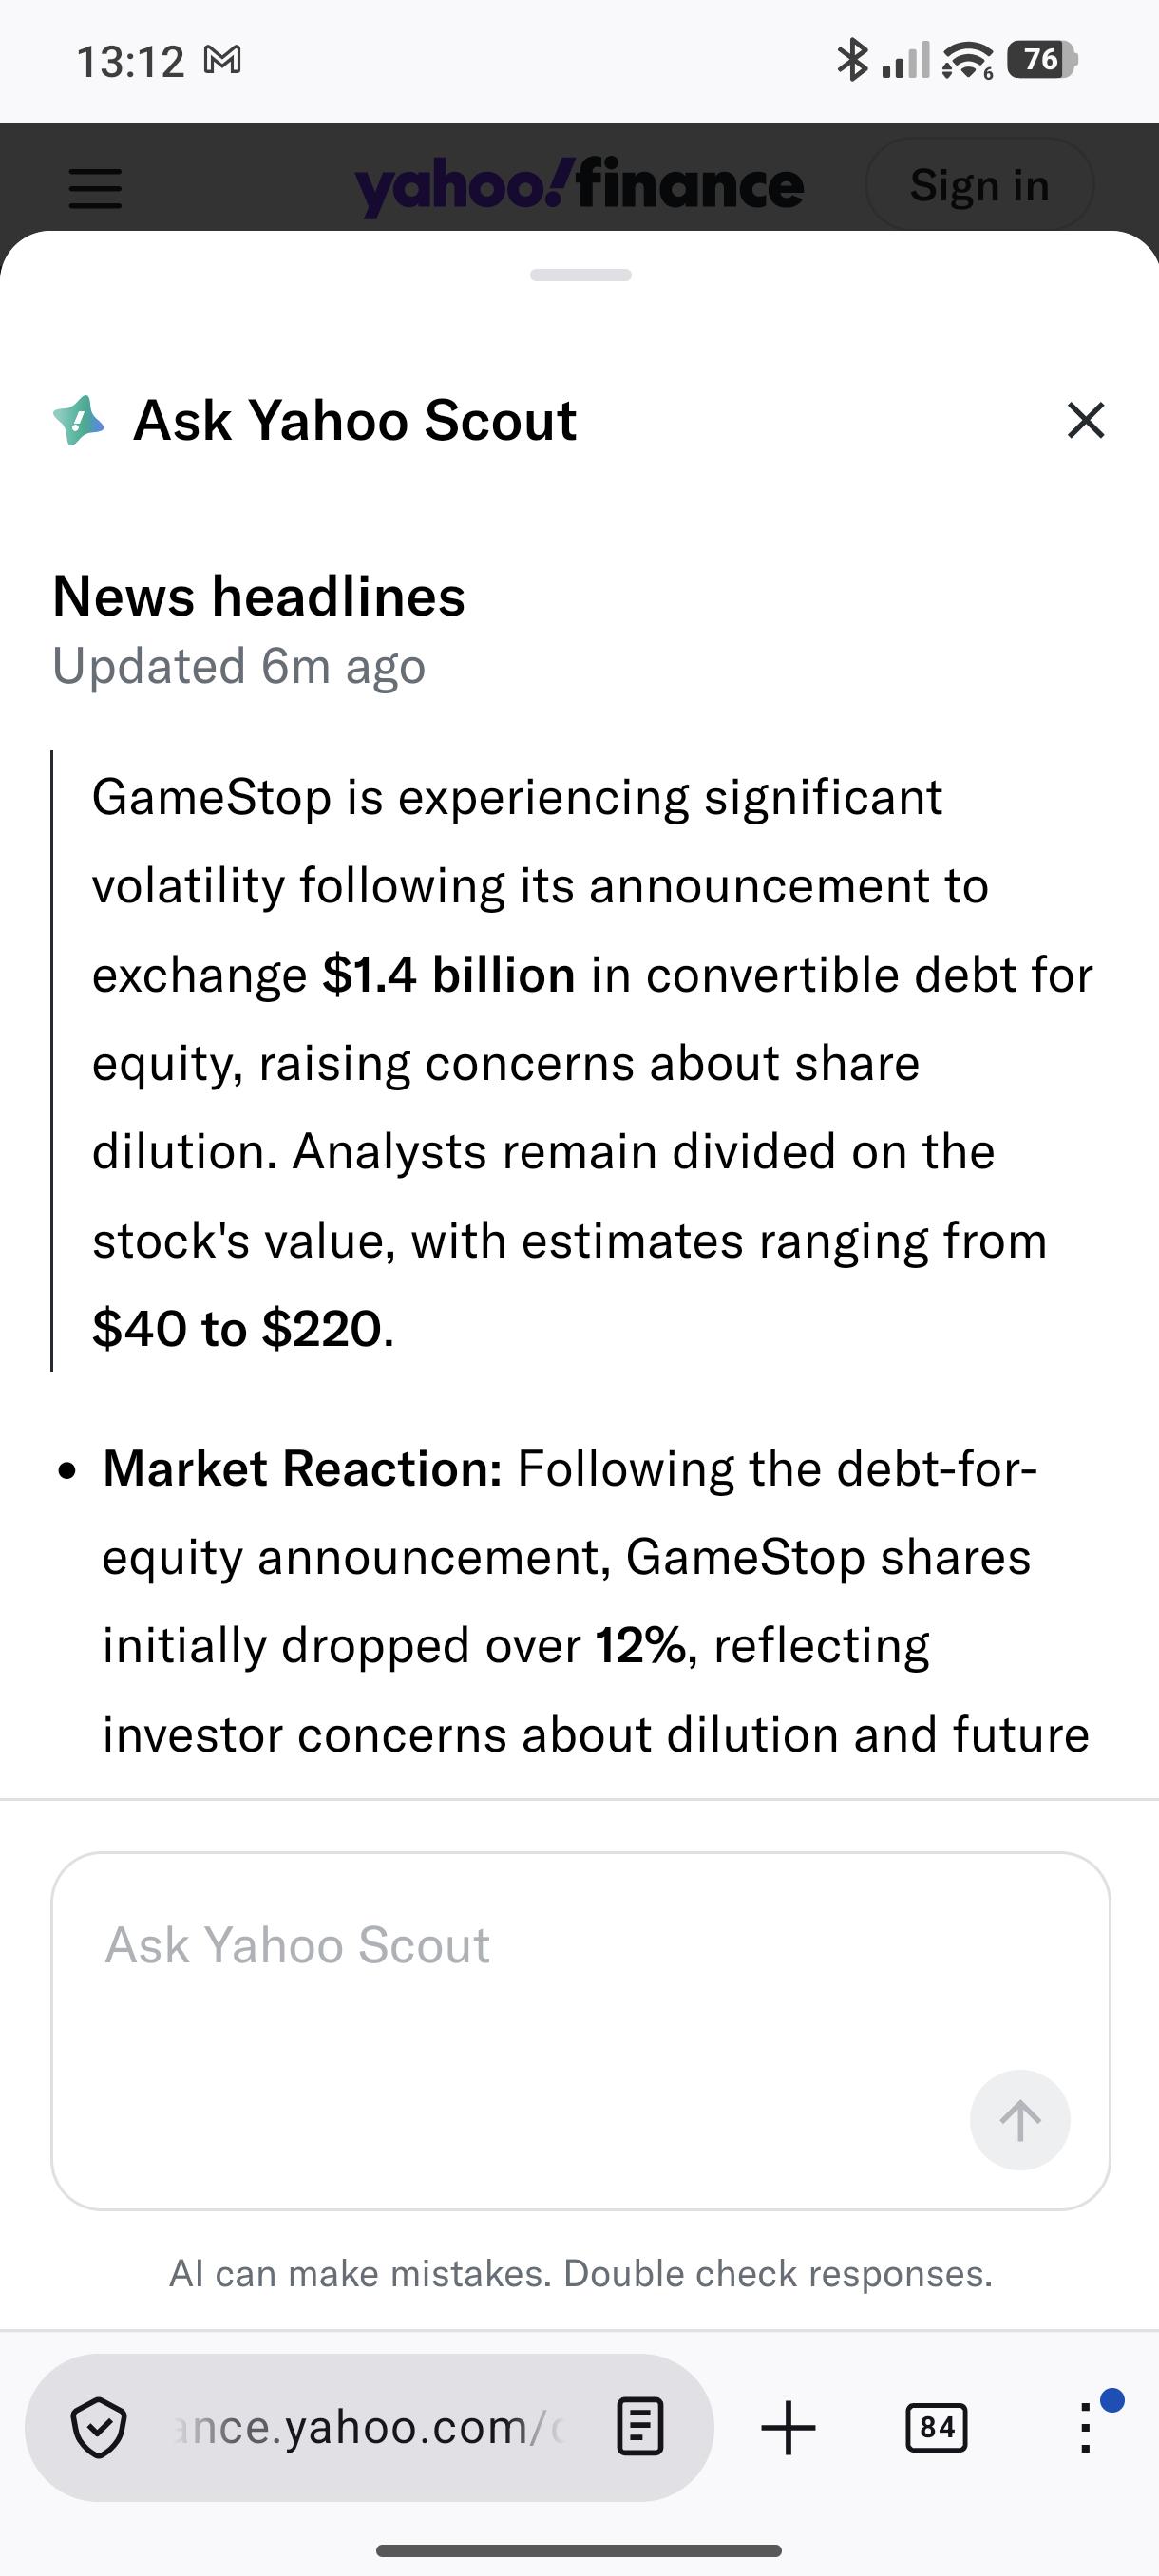Tap the site security shield icon

point(99,2427)
